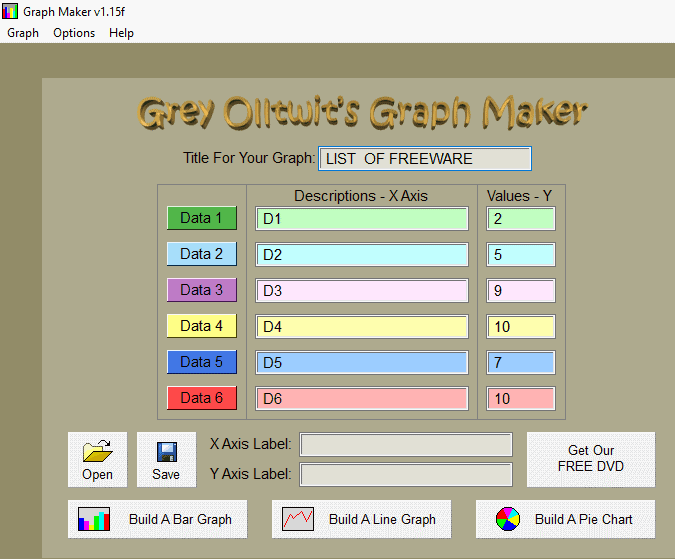Click Data 5 value field showing 7
This screenshot has width=675, height=559.
pyautogui.click(x=521, y=362)
